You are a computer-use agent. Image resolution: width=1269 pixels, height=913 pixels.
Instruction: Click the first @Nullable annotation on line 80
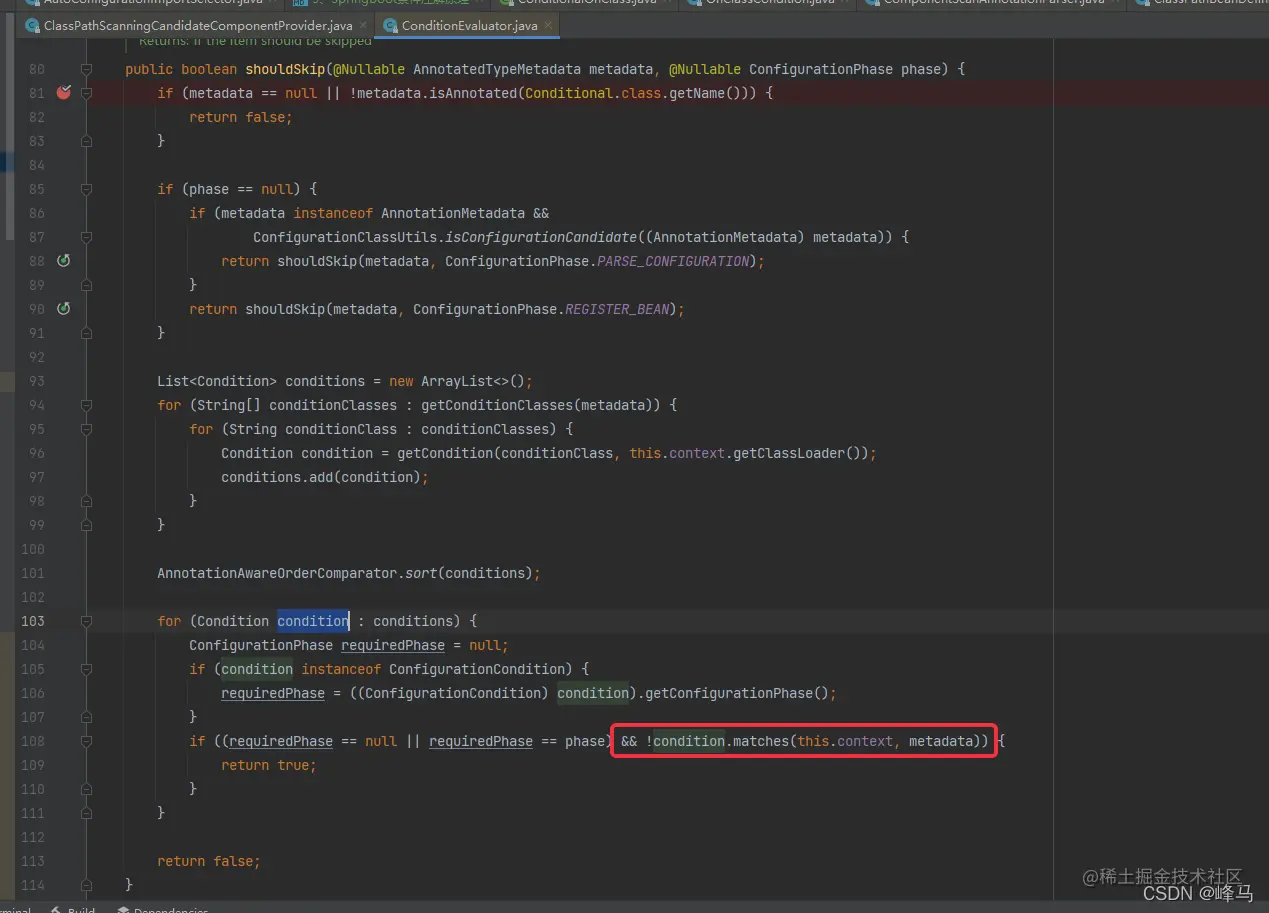369,69
